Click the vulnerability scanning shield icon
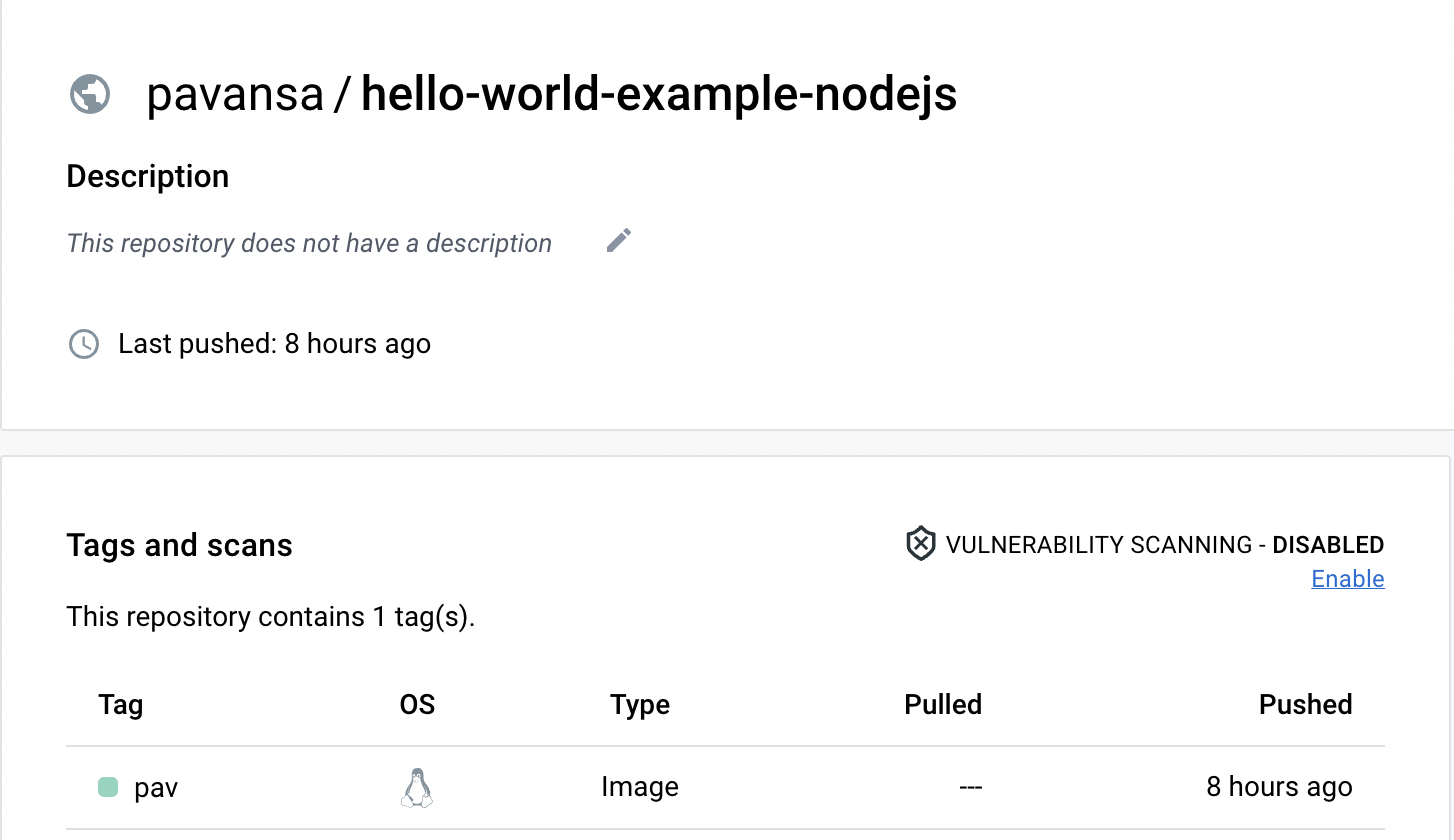 (919, 544)
